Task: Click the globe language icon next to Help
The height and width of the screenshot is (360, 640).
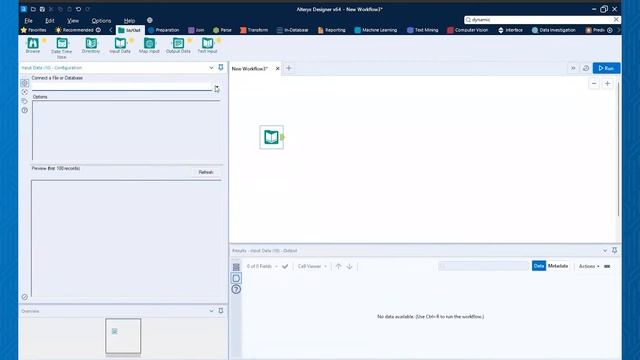Action: point(150,20)
